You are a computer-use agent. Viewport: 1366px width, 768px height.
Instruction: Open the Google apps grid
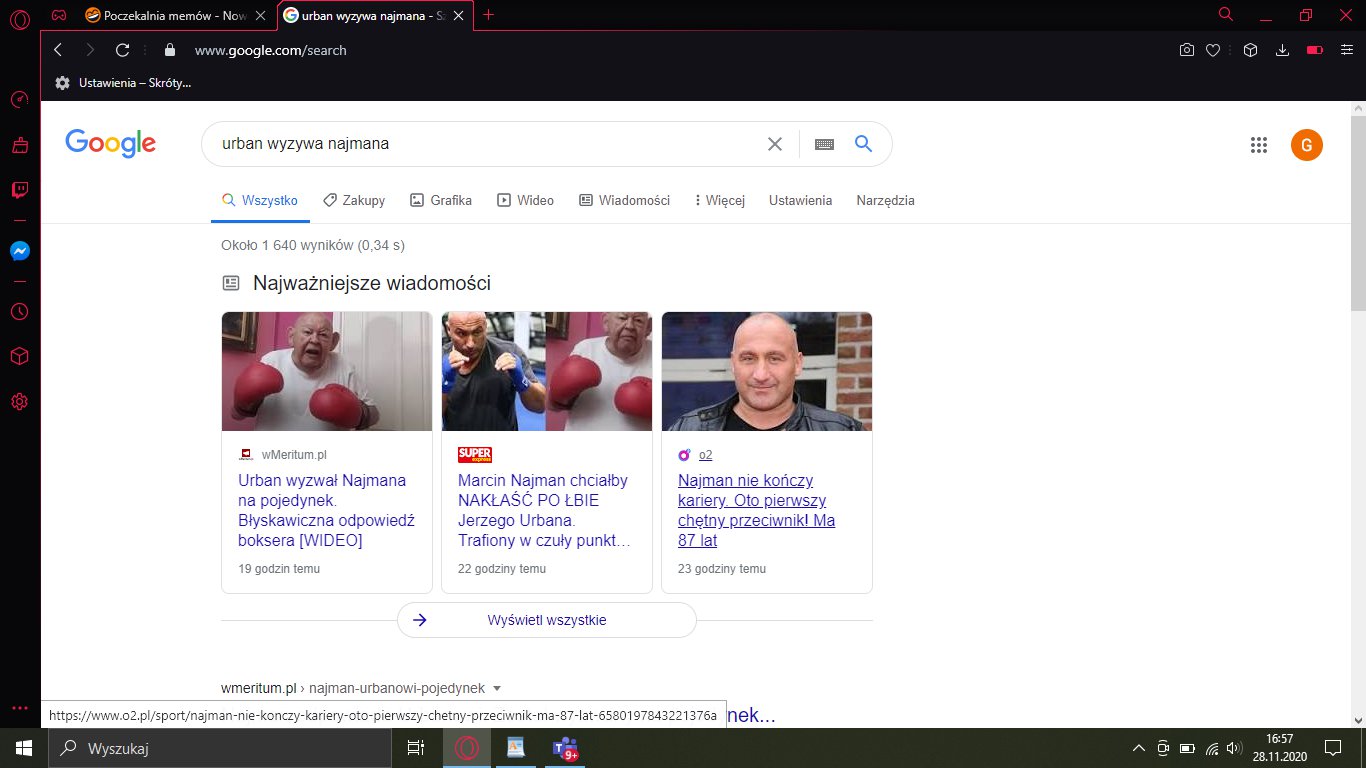pos(1259,145)
